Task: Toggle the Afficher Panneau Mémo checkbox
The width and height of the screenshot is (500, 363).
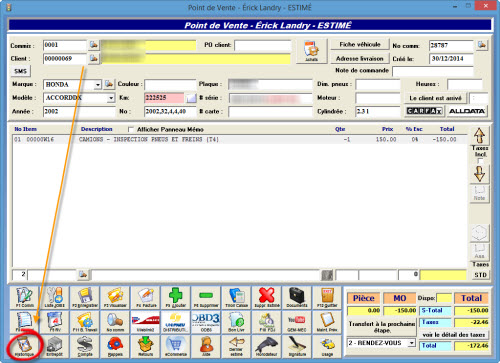Action: pyautogui.click(x=131, y=129)
